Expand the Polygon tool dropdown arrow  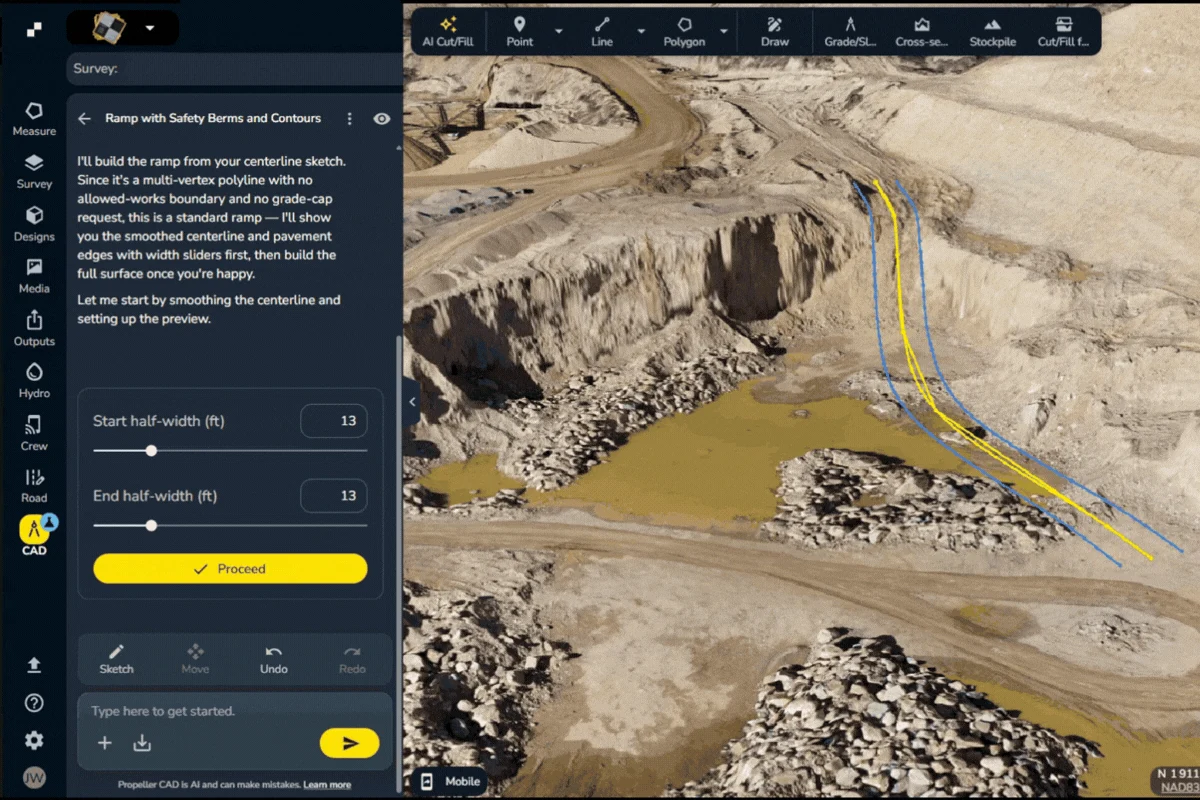click(723, 31)
